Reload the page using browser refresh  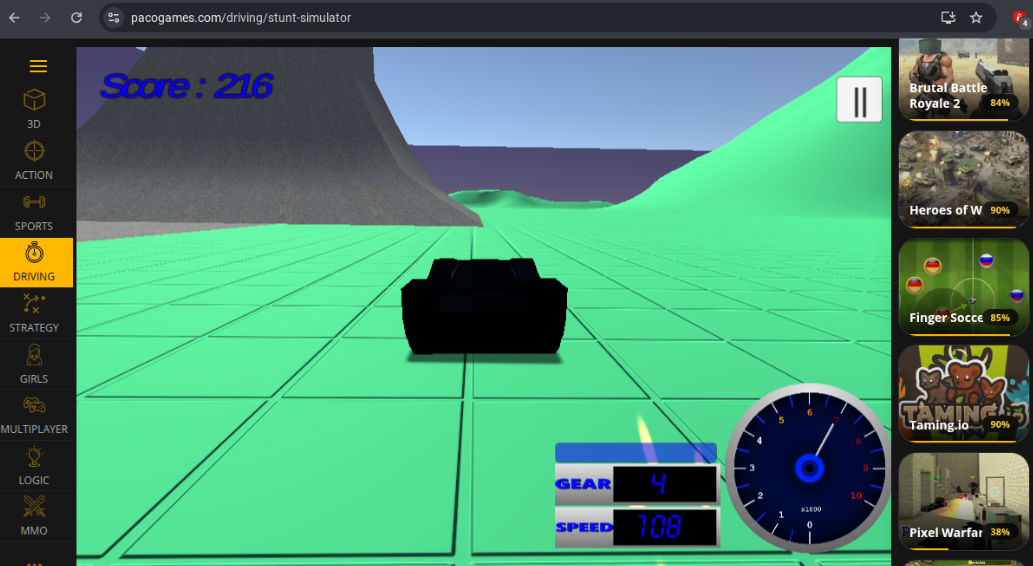(77, 18)
